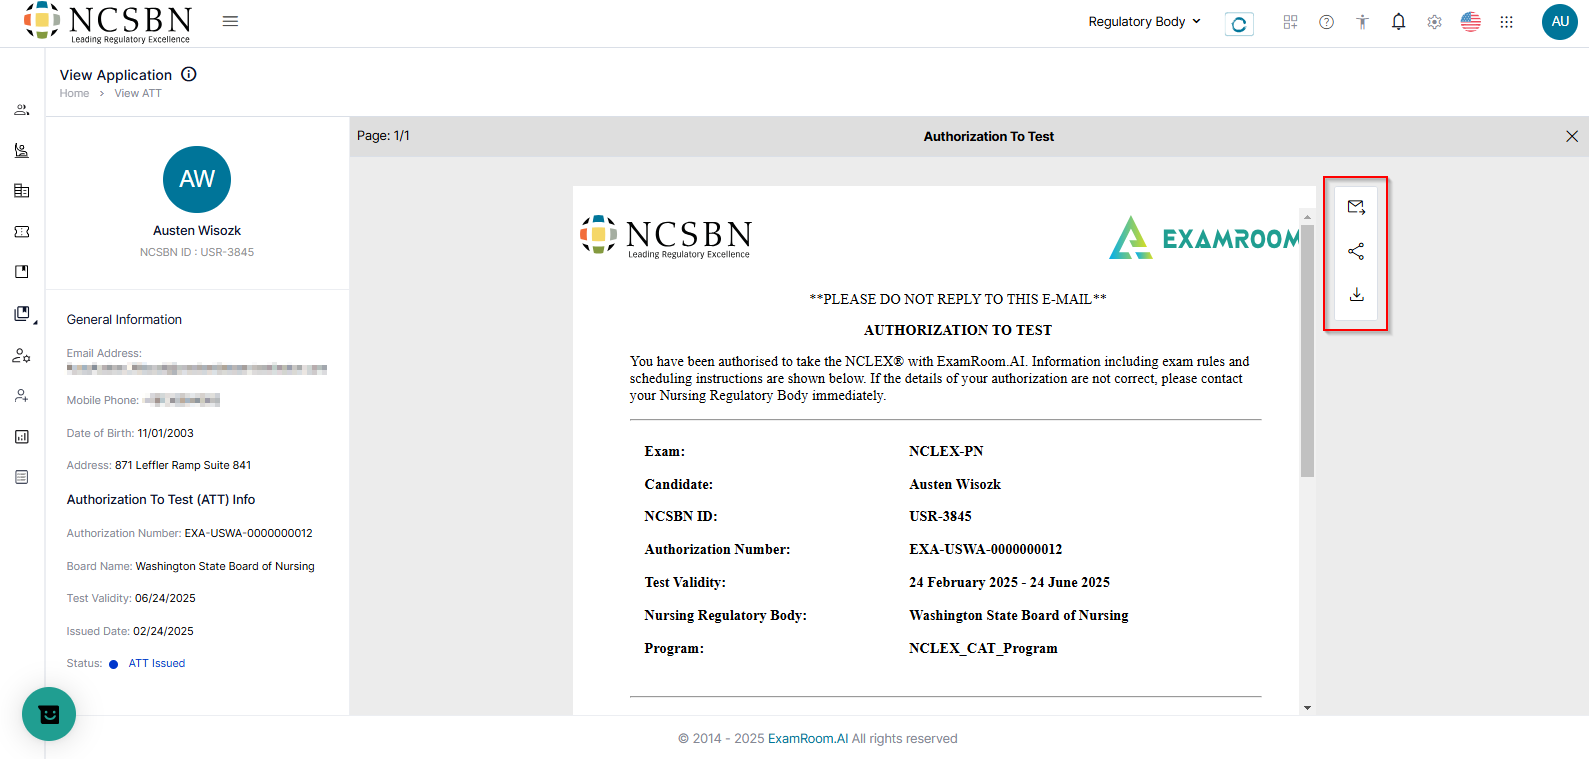Open the ExamRoom.AI footer link
The width and height of the screenshot is (1589, 759).
point(808,739)
